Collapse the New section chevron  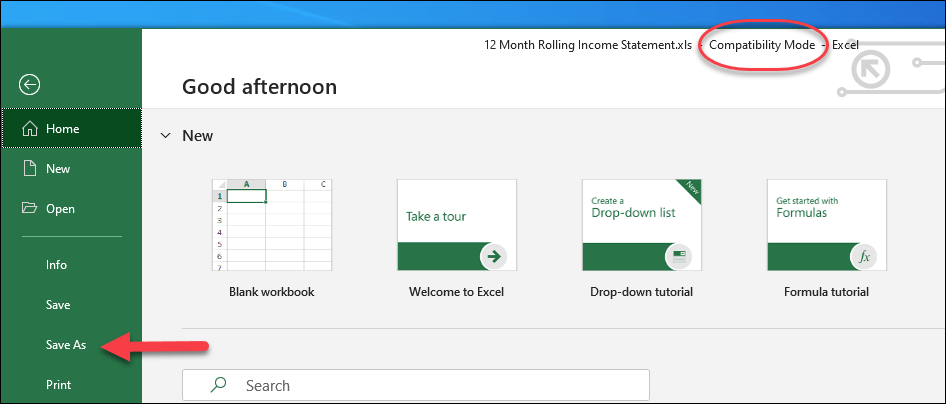[165, 136]
